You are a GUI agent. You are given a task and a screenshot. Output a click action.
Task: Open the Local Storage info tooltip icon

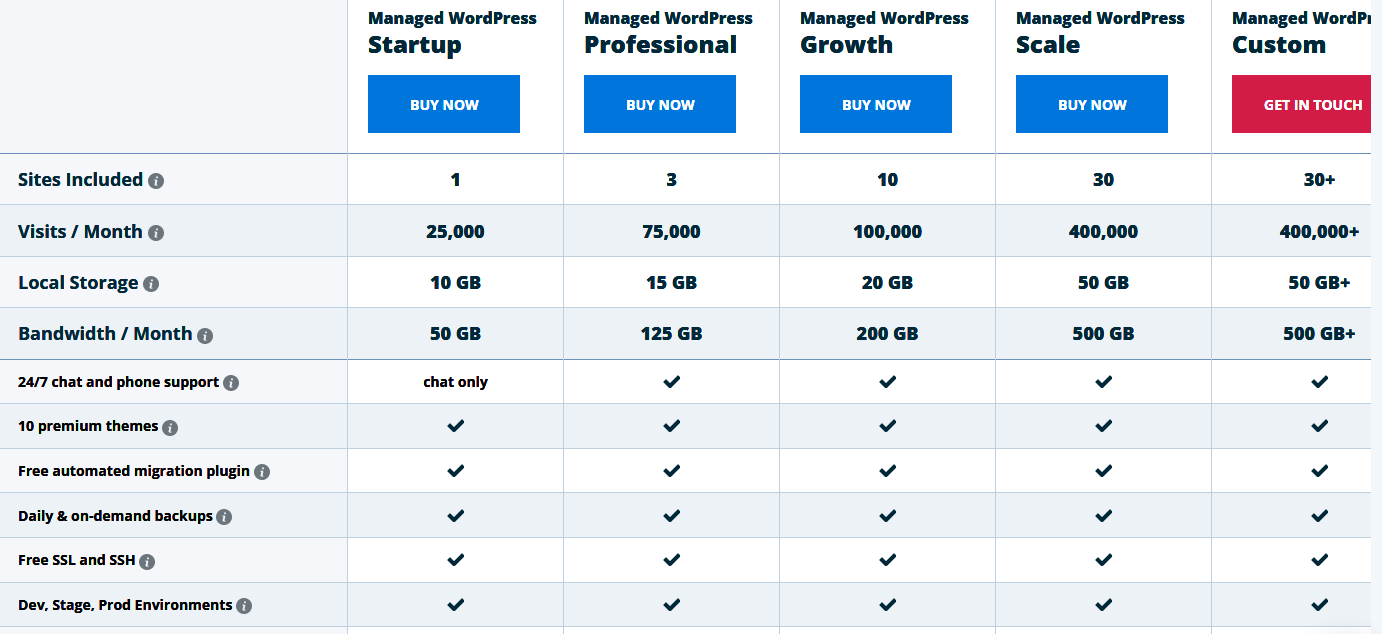pyautogui.click(x=151, y=284)
